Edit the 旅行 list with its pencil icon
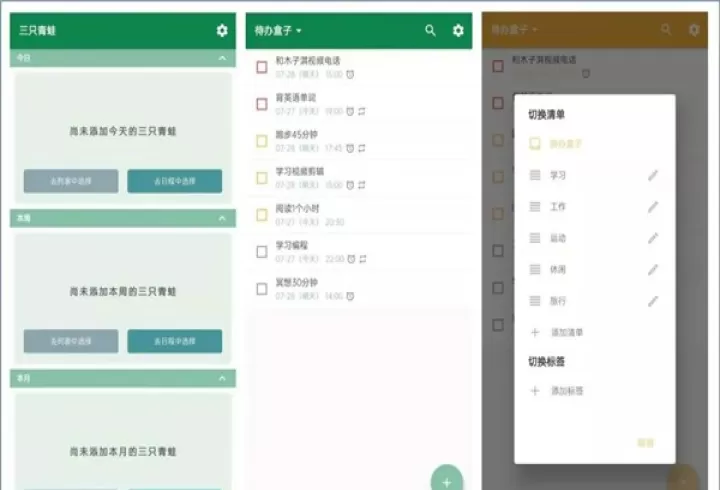Image resolution: width=720 pixels, height=490 pixels. coord(652,301)
